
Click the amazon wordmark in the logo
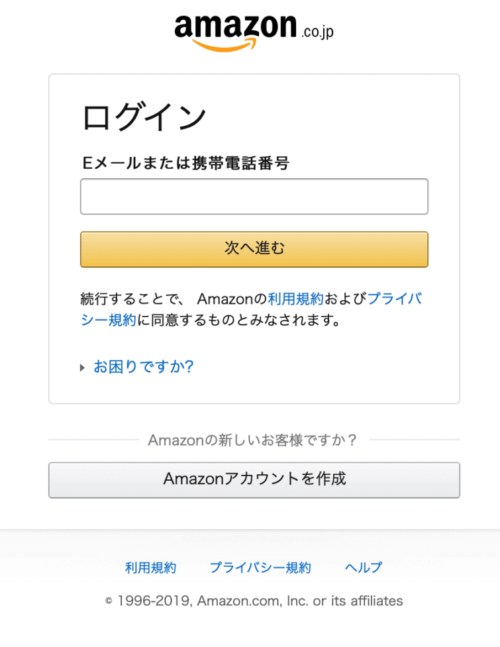[236, 26]
